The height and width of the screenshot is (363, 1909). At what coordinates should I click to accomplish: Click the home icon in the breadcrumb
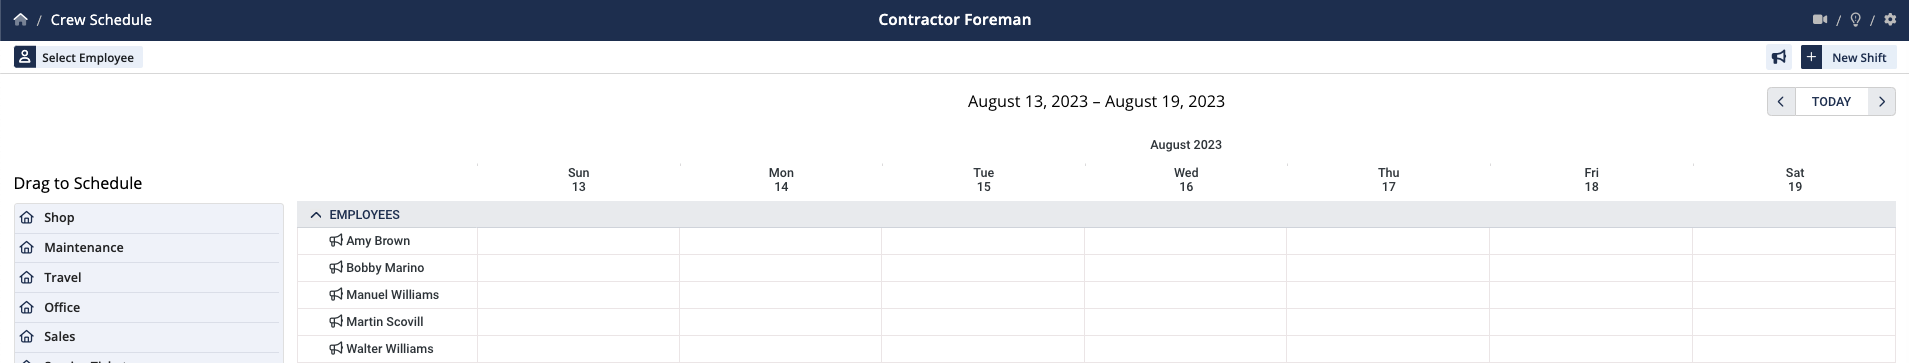(20, 19)
